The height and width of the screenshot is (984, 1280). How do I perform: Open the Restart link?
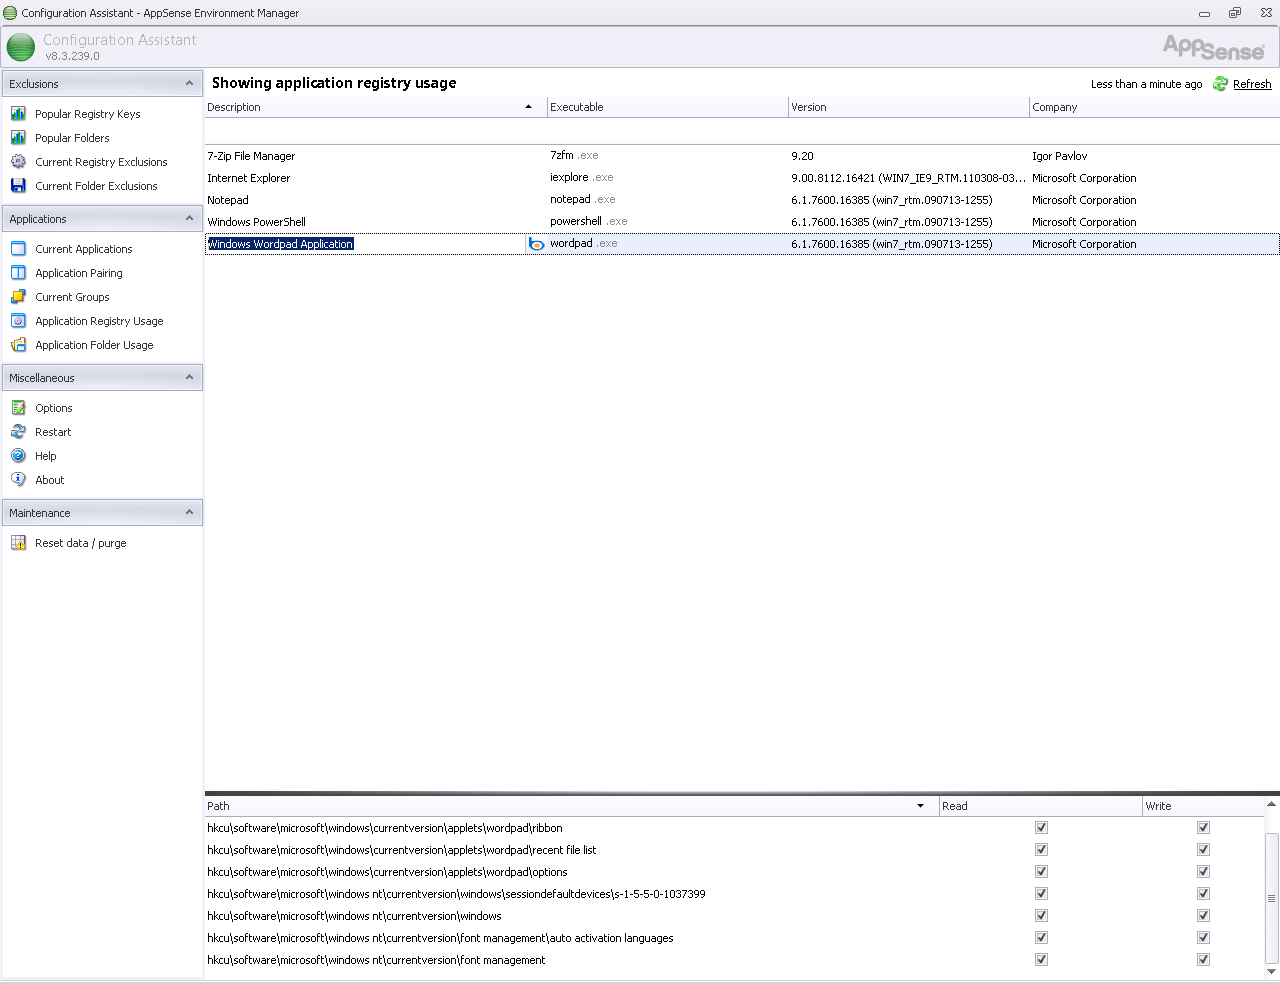click(x=53, y=432)
